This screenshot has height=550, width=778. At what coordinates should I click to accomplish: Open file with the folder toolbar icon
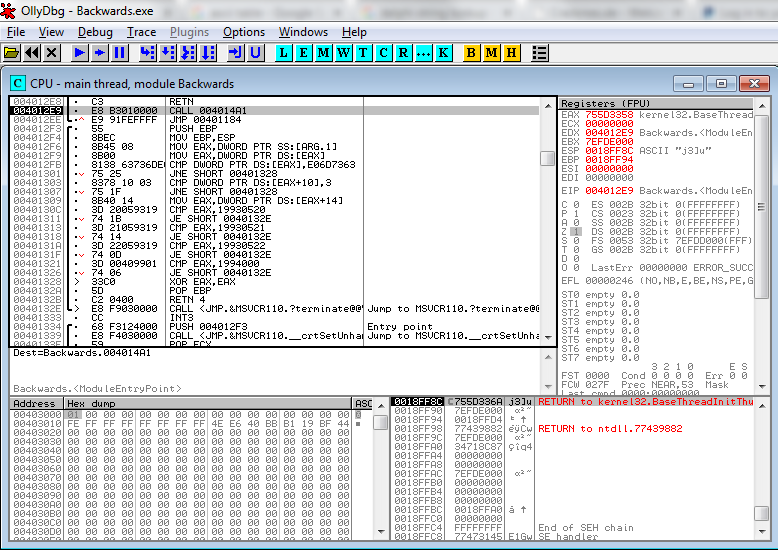[11, 52]
